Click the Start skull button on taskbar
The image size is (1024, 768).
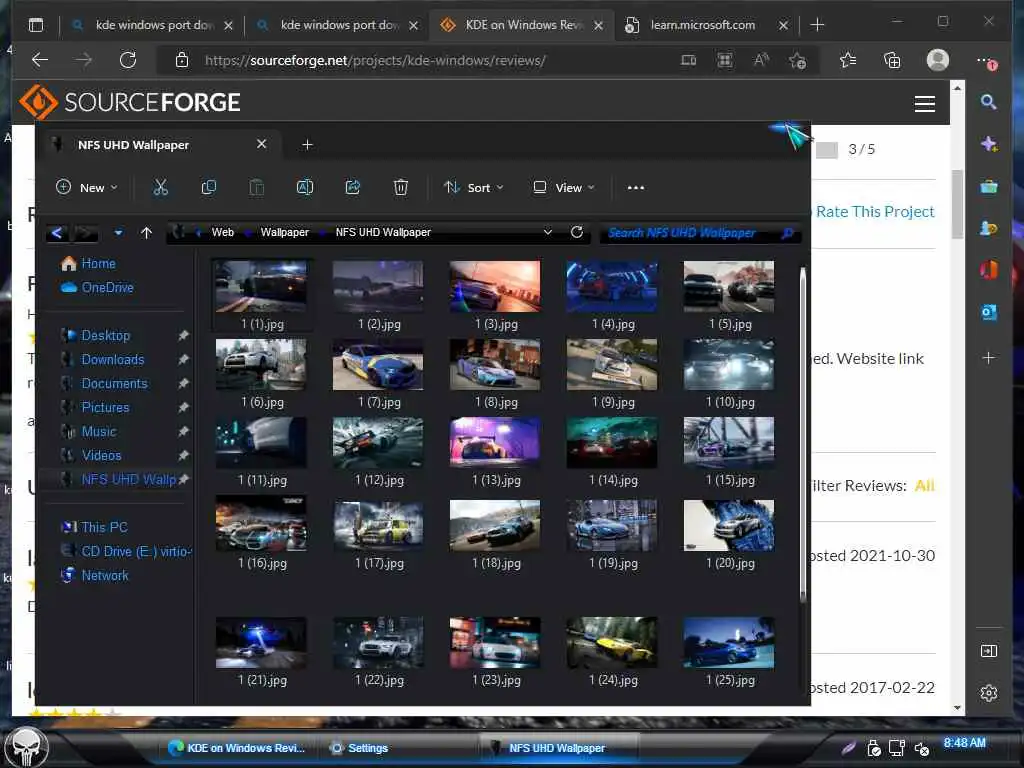[26, 746]
